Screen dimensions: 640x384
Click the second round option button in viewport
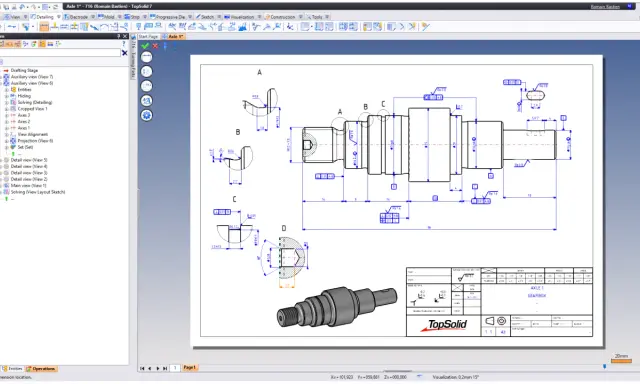[147, 71]
